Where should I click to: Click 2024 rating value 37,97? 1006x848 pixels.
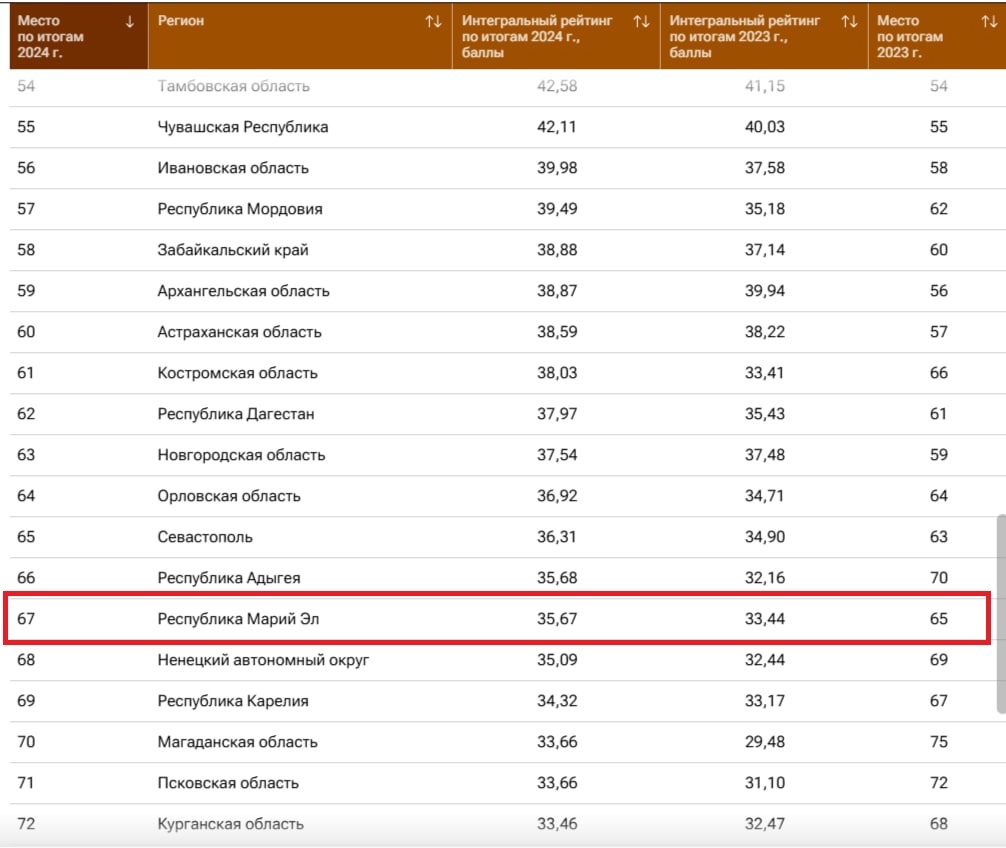click(x=557, y=414)
